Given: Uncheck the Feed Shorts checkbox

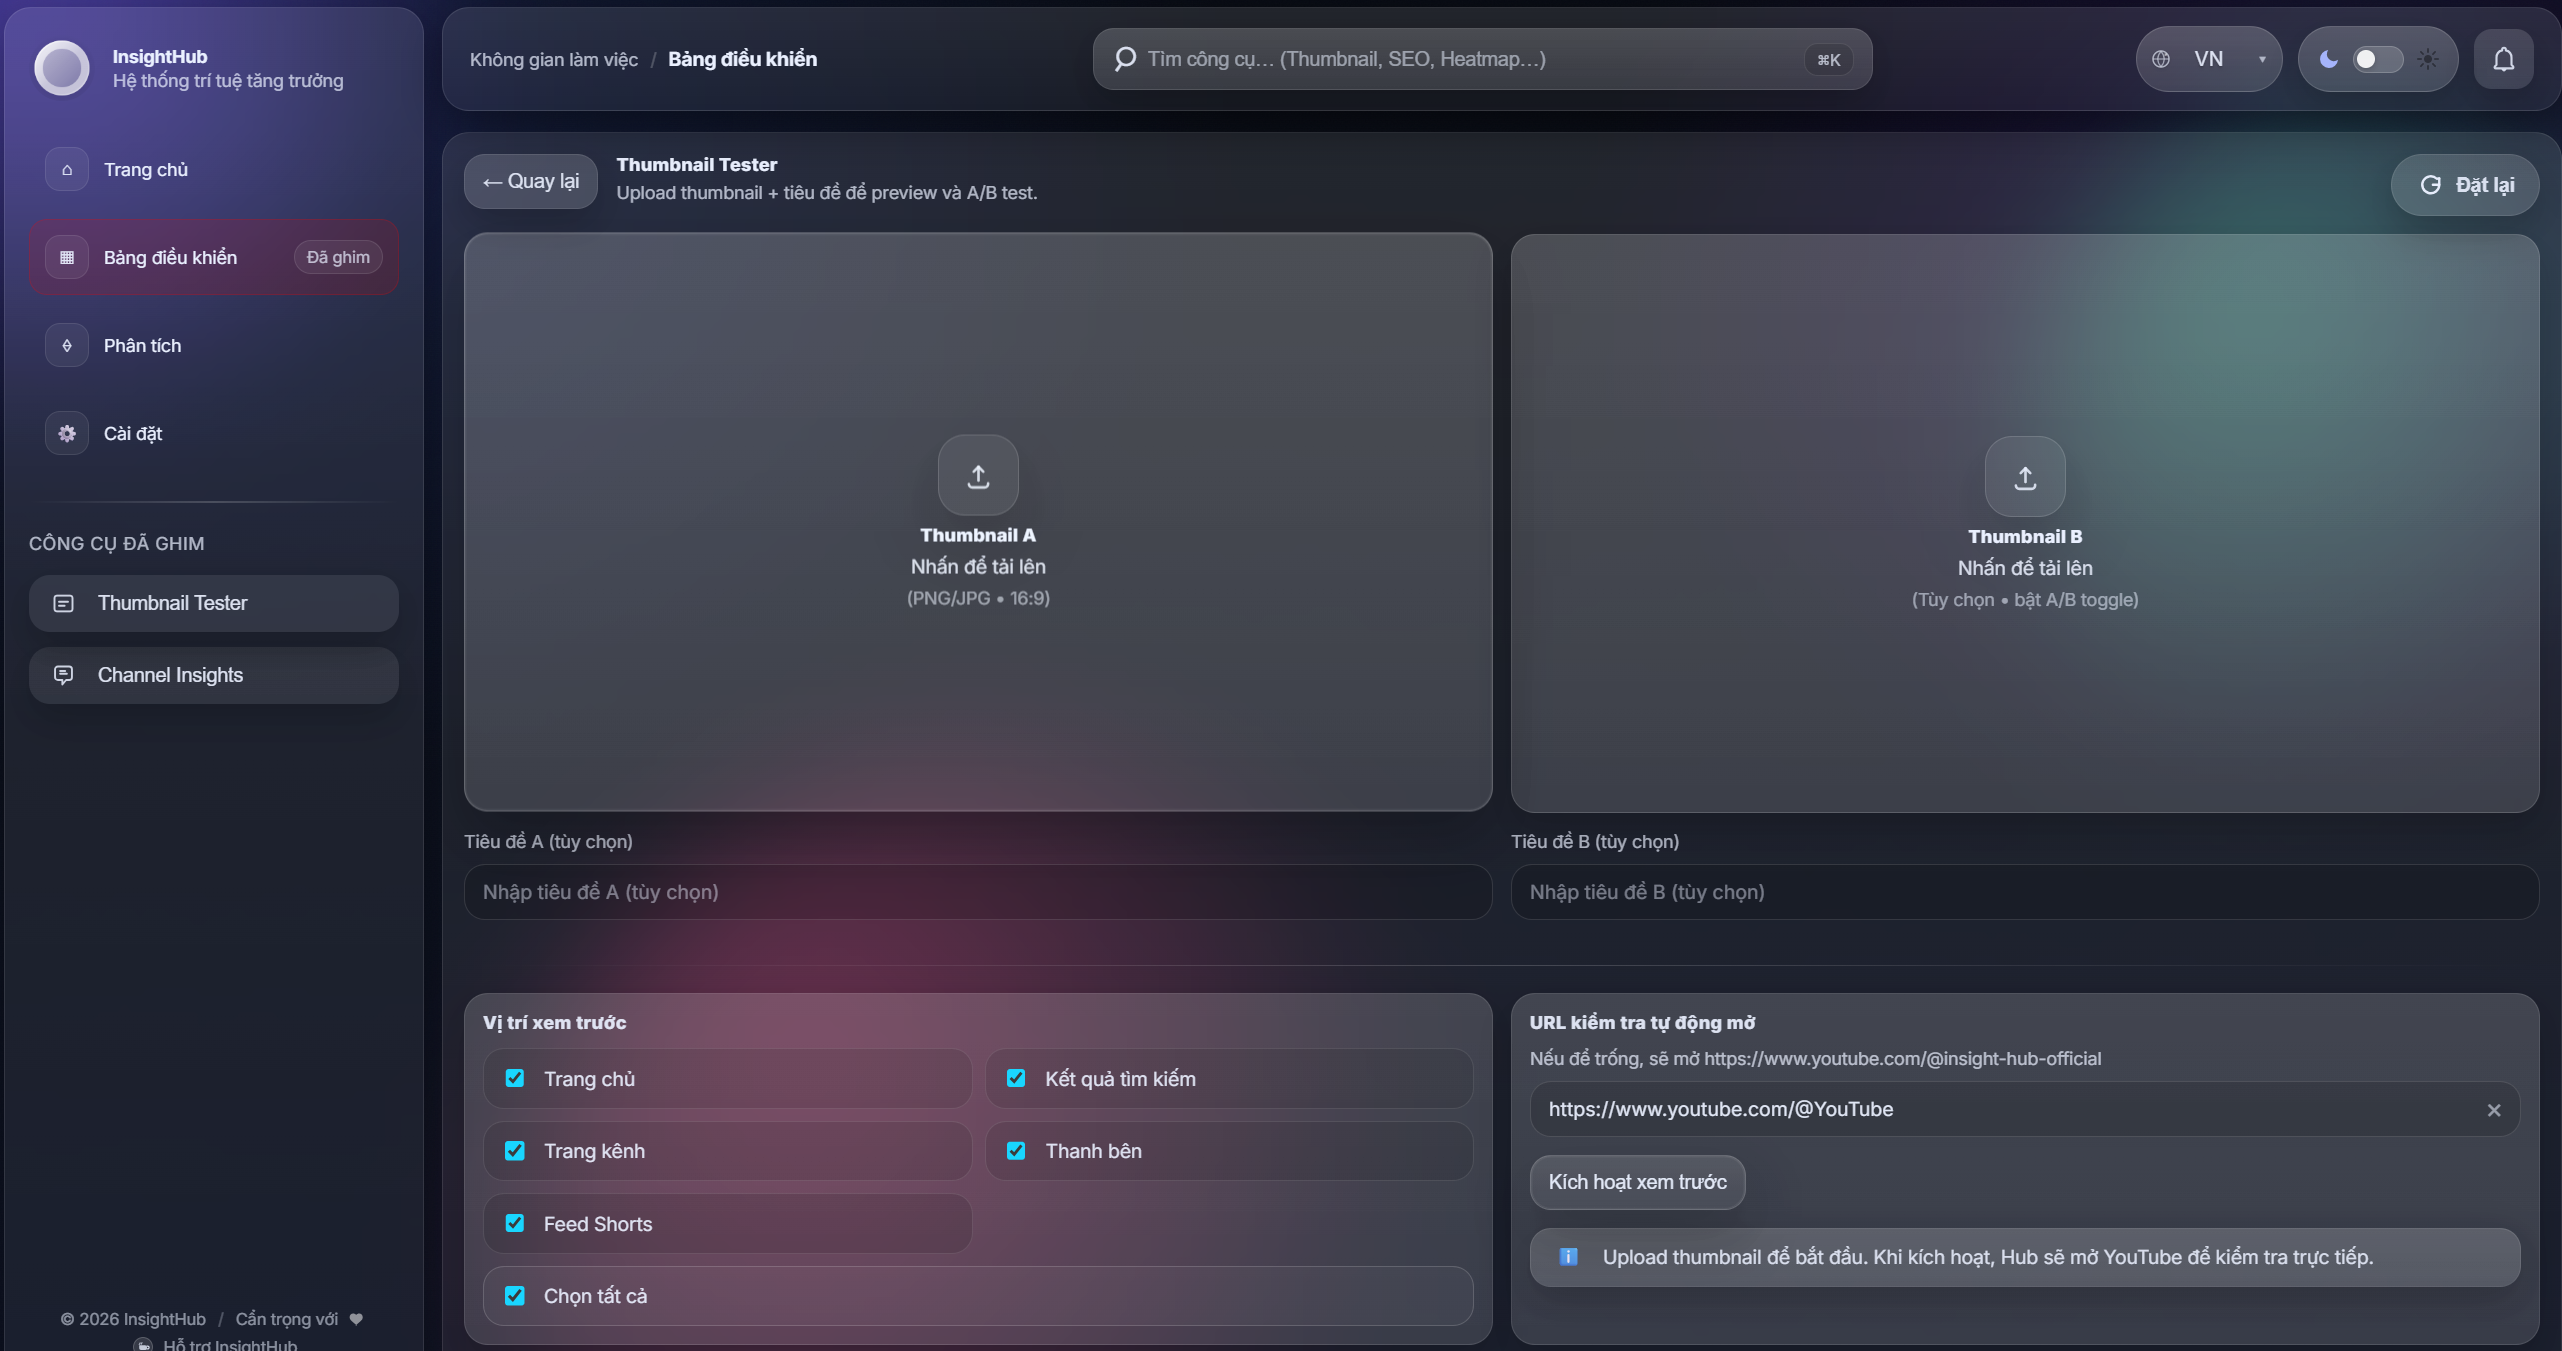Looking at the screenshot, I should (x=515, y=1223).
